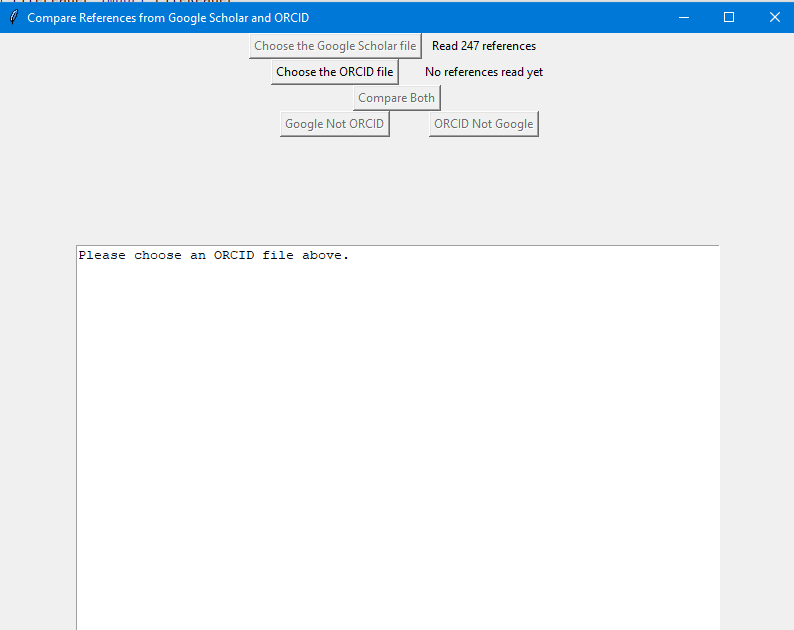The image size is (794, 630).
Task: Click the Choose the Google Scholar file button
Action: pyautogui.click(x=335, y=46)
